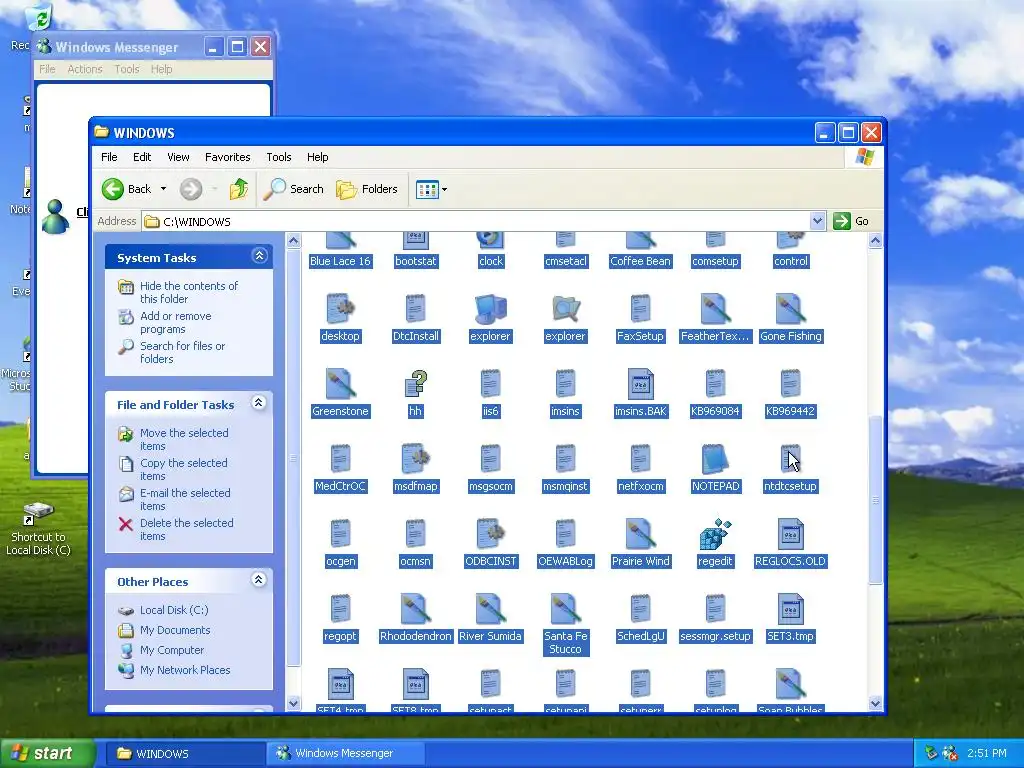The width and height of the screenshot is (1024, 768).
Task: Select the Gone Fishing bitmap icon
Action: coord(790,309)
